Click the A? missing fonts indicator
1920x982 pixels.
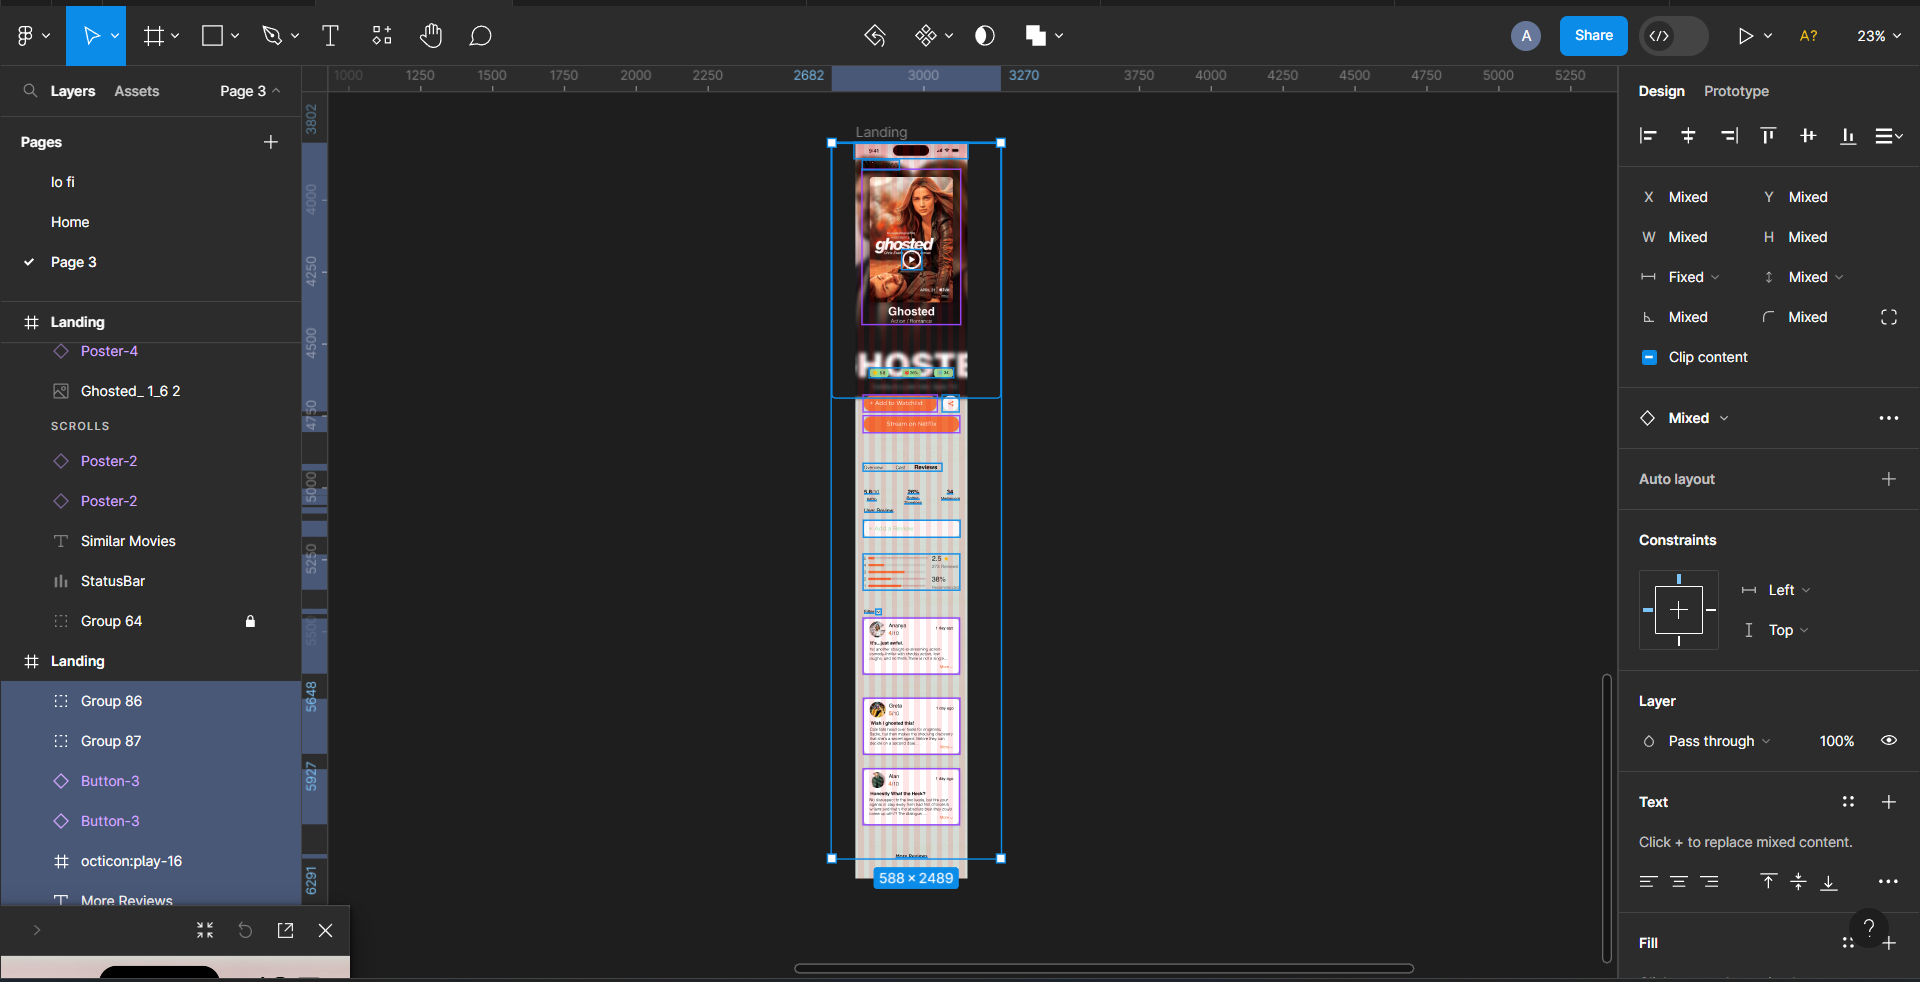(x=1809, y=36)
